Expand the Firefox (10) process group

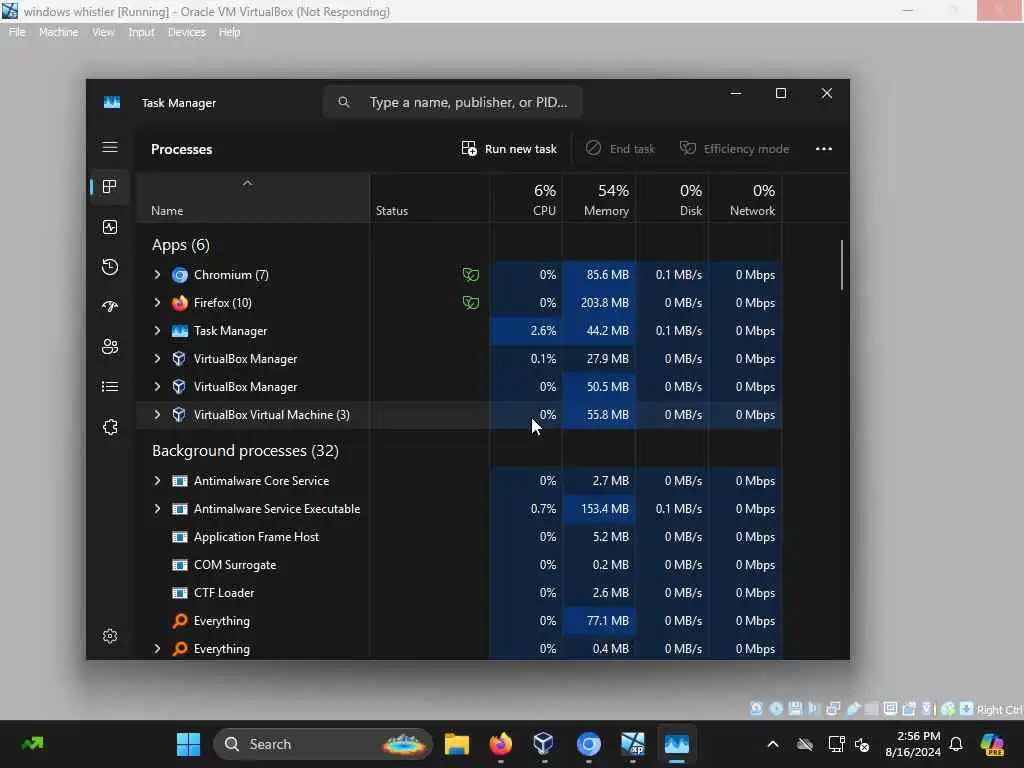tap(157, 303)
